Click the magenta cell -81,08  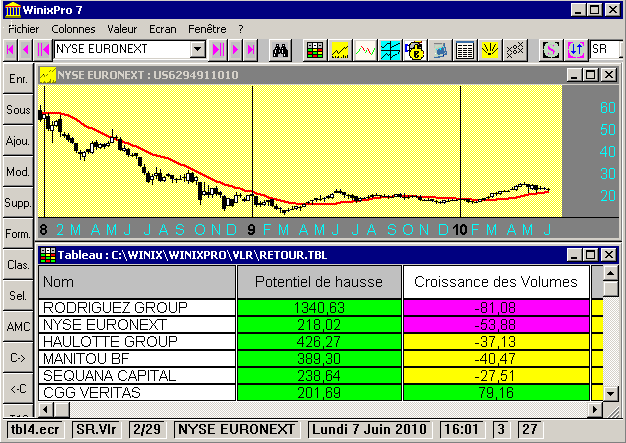(x=496, y=308)
